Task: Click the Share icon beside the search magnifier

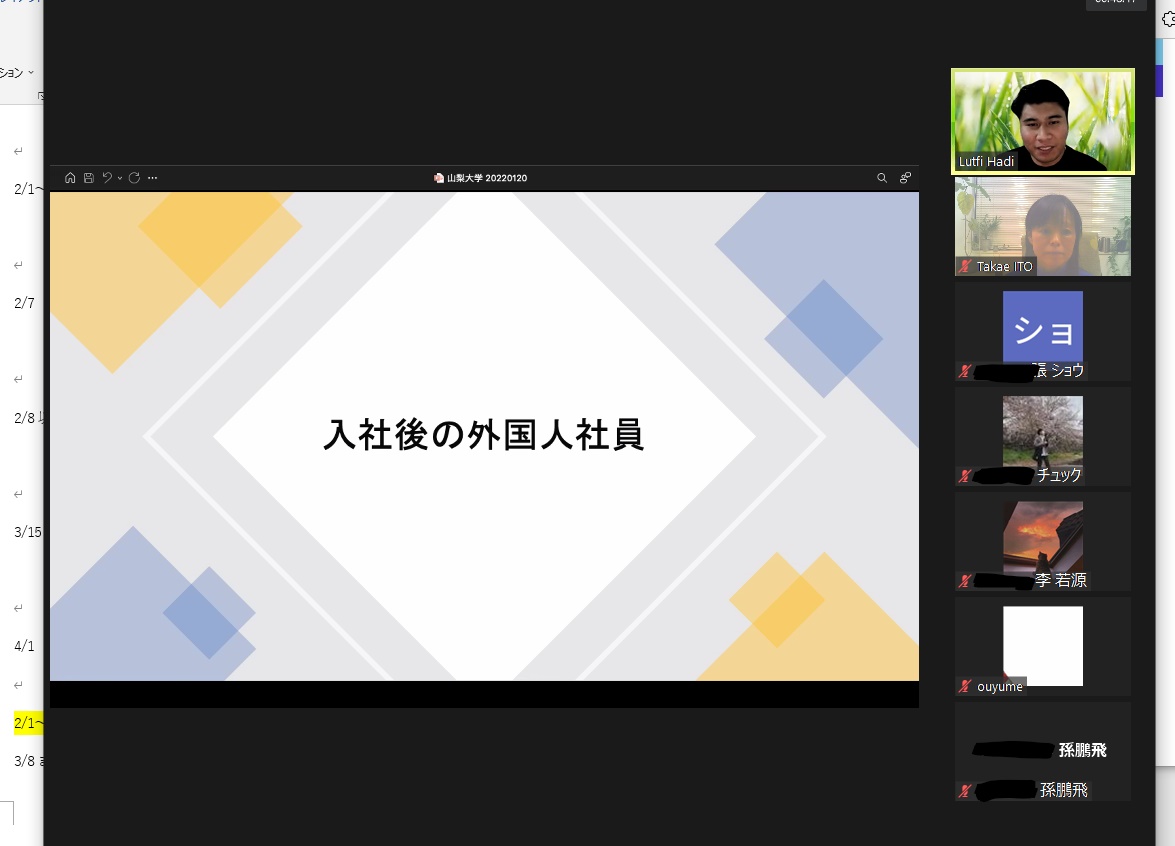Action: coord(905,178)
